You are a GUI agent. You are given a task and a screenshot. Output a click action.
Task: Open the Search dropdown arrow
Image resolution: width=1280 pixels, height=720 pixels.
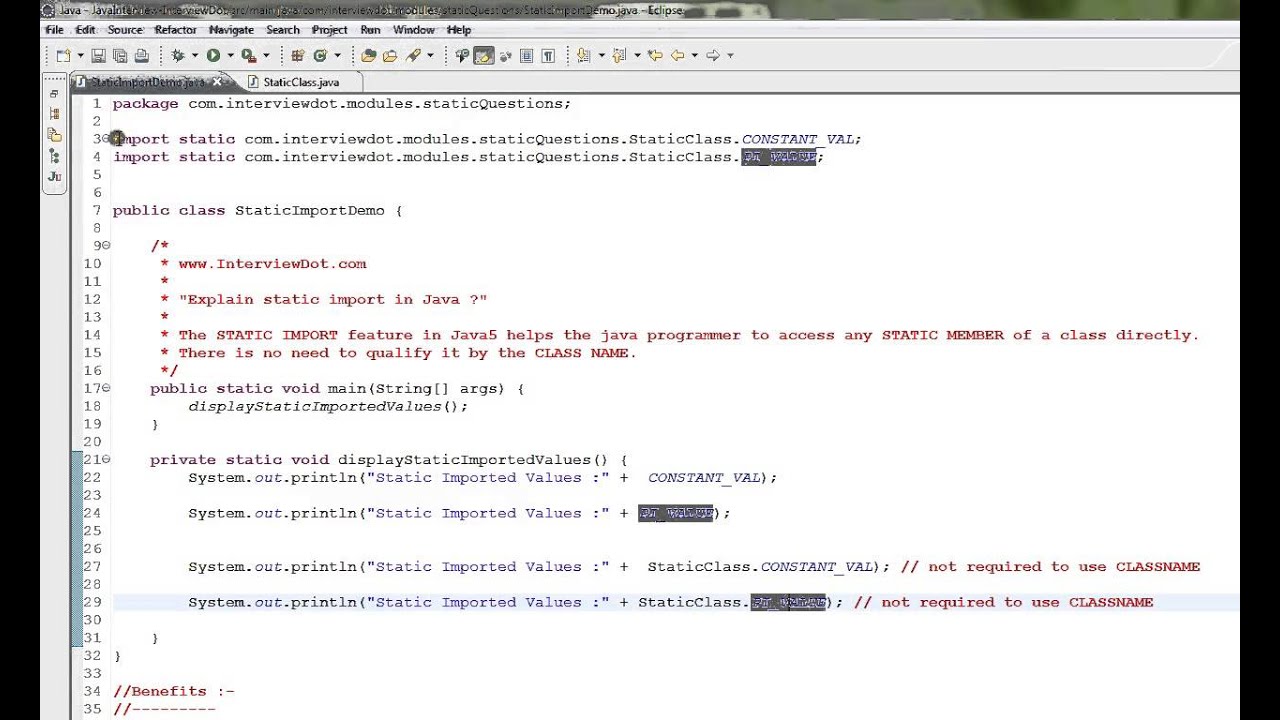(429, 55)
